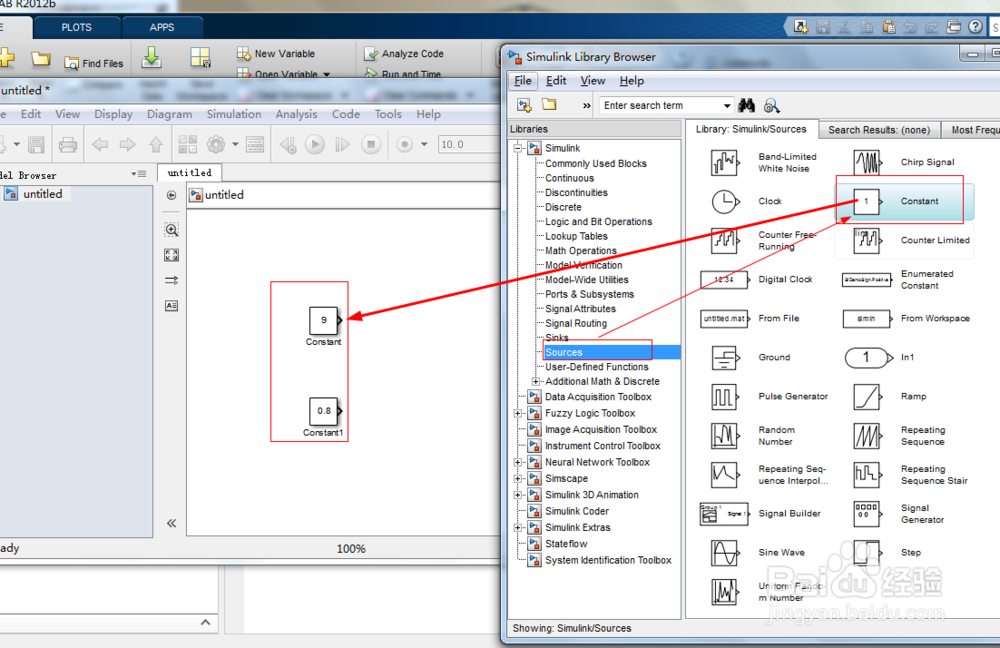1000x648 pixels.
Task: Click the Run simulation play button
Action: tap(314, 145)
